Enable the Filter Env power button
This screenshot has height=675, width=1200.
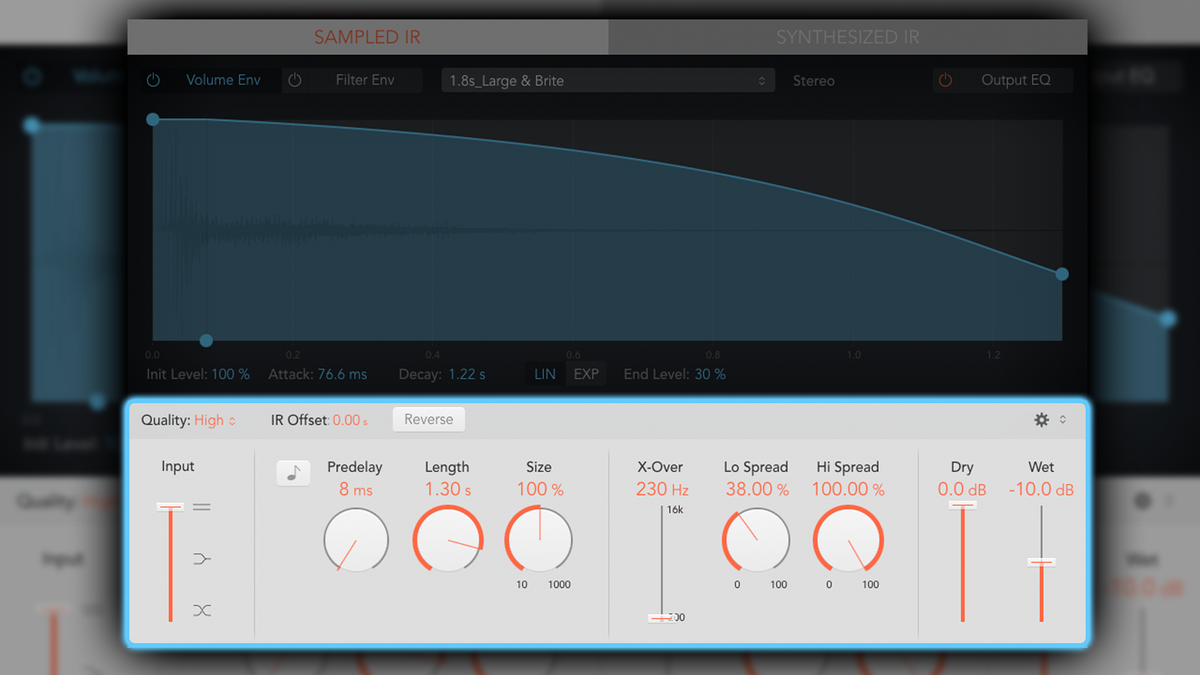[x=295, y=80]
